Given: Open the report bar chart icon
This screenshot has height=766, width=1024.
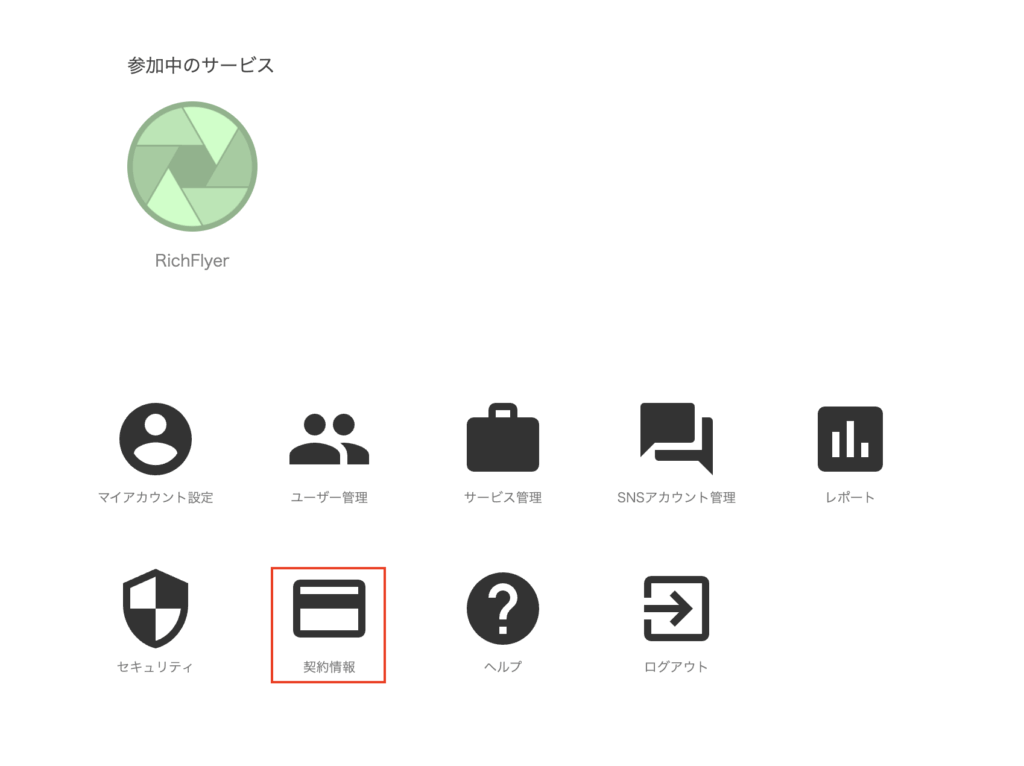Looking at the screenshot, I should (850, 439).
